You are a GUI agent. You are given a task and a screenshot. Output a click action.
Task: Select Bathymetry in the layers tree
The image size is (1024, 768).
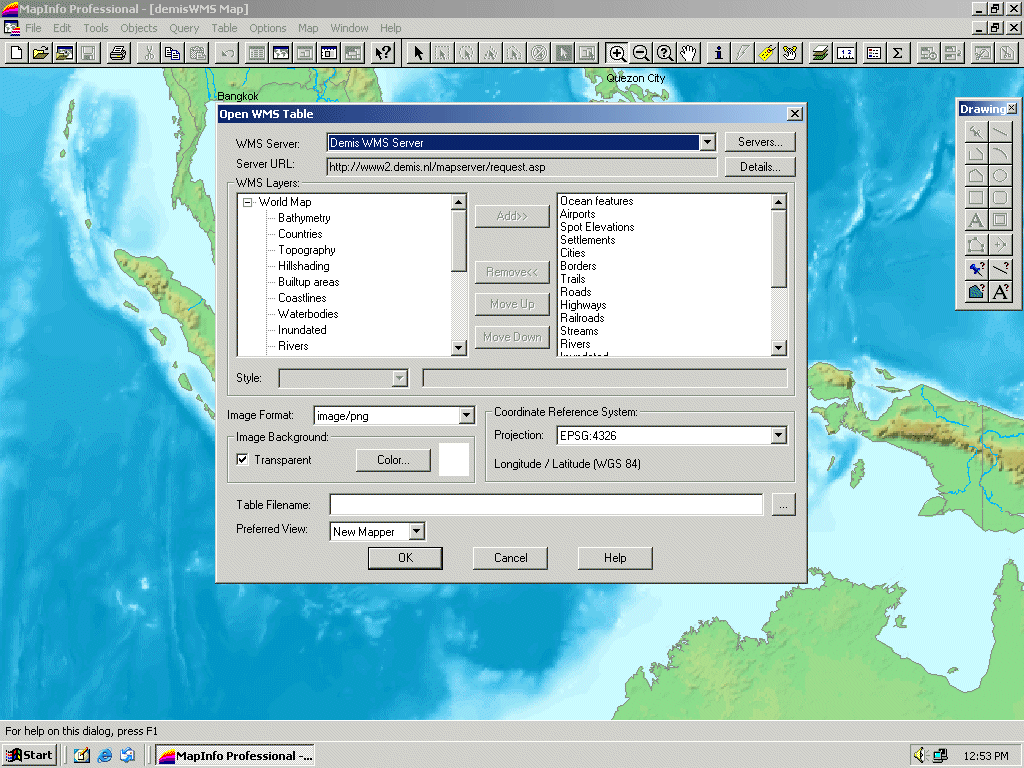304,218
